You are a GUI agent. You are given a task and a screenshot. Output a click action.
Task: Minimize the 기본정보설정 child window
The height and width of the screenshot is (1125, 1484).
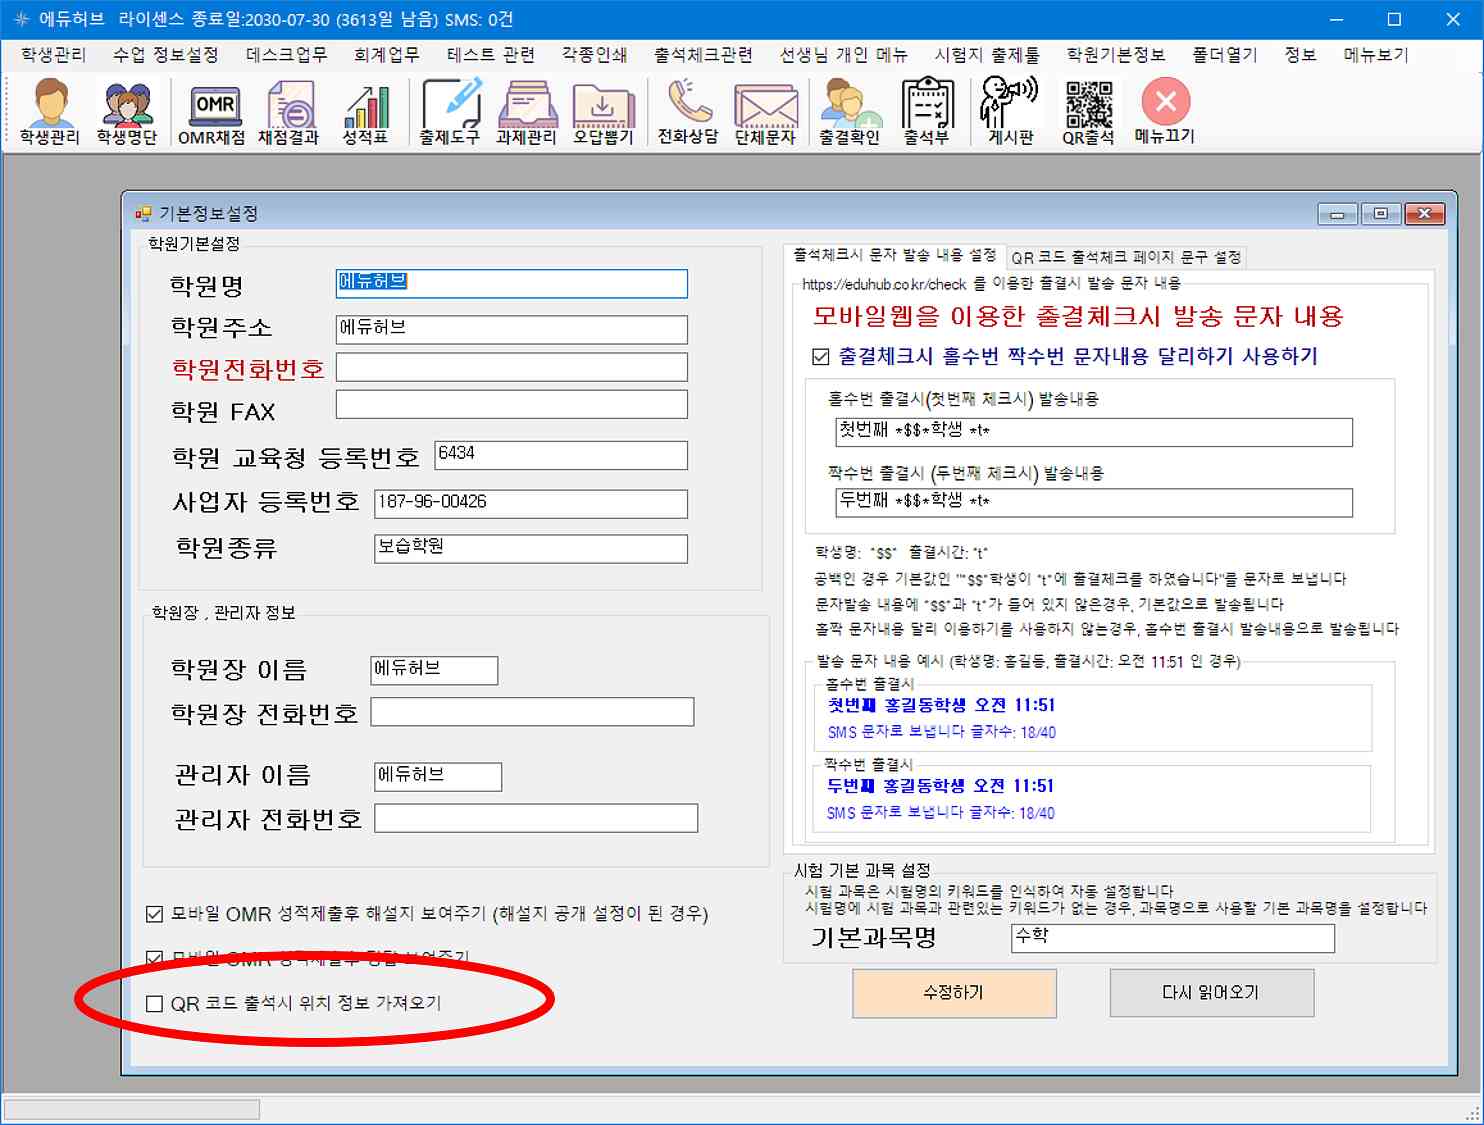1338,214
